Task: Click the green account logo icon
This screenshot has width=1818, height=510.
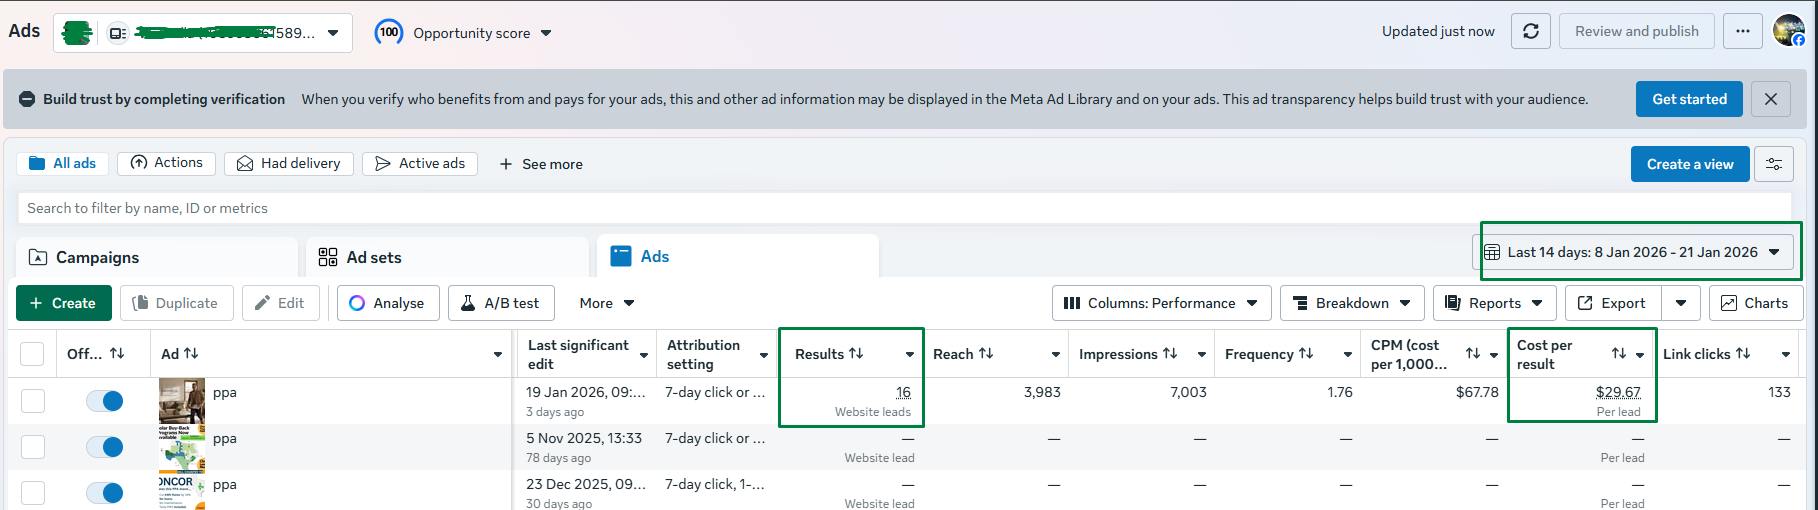Action: click(x=77, y=33)
